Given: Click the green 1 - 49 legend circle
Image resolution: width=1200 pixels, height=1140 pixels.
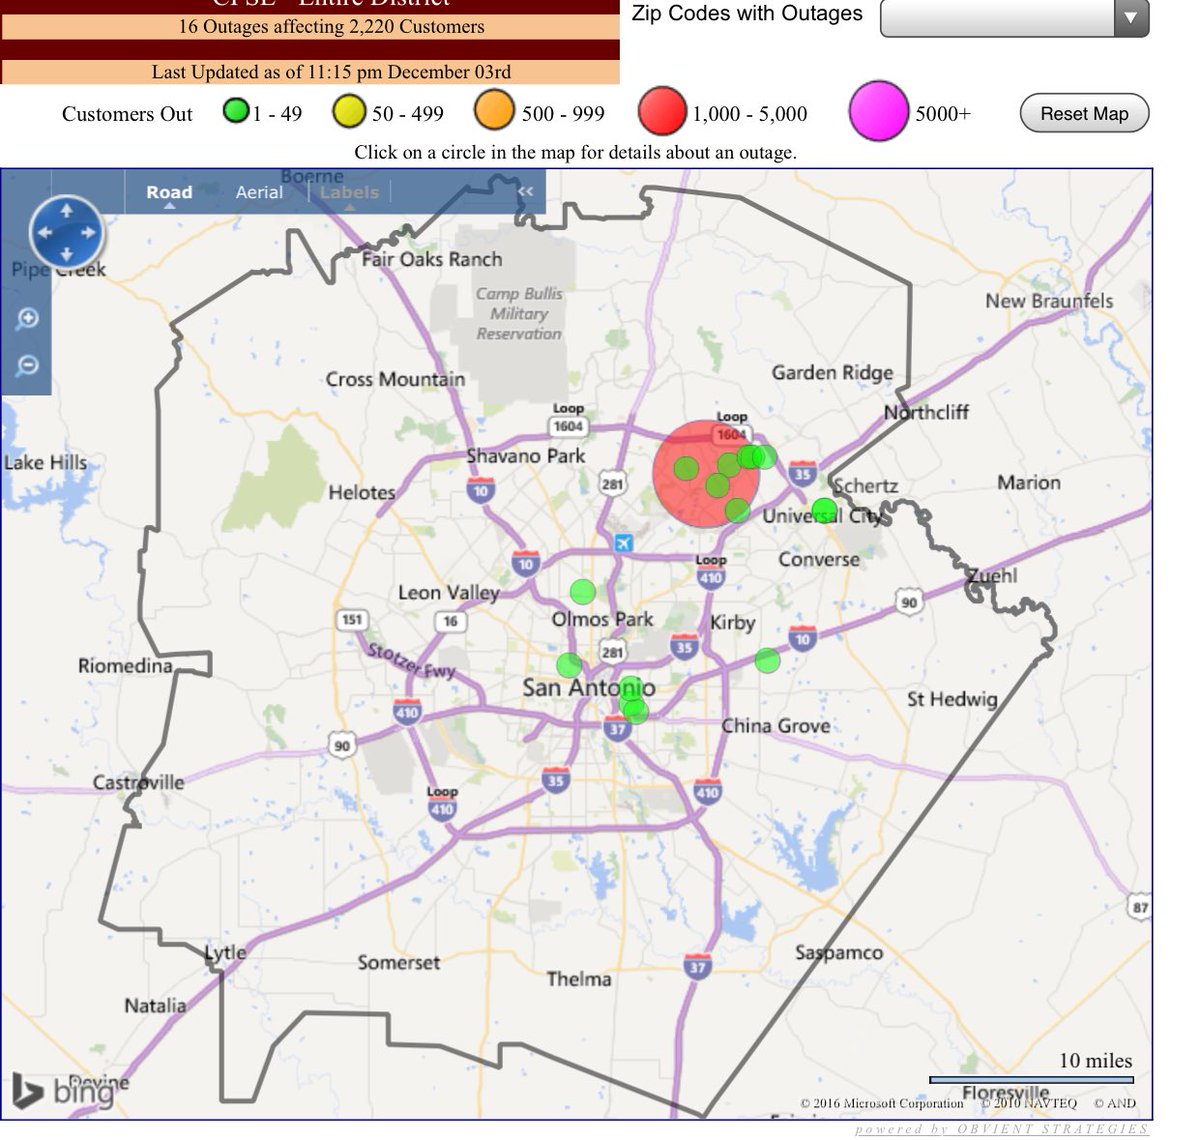Looking at the screenshot, I should 235,111.
